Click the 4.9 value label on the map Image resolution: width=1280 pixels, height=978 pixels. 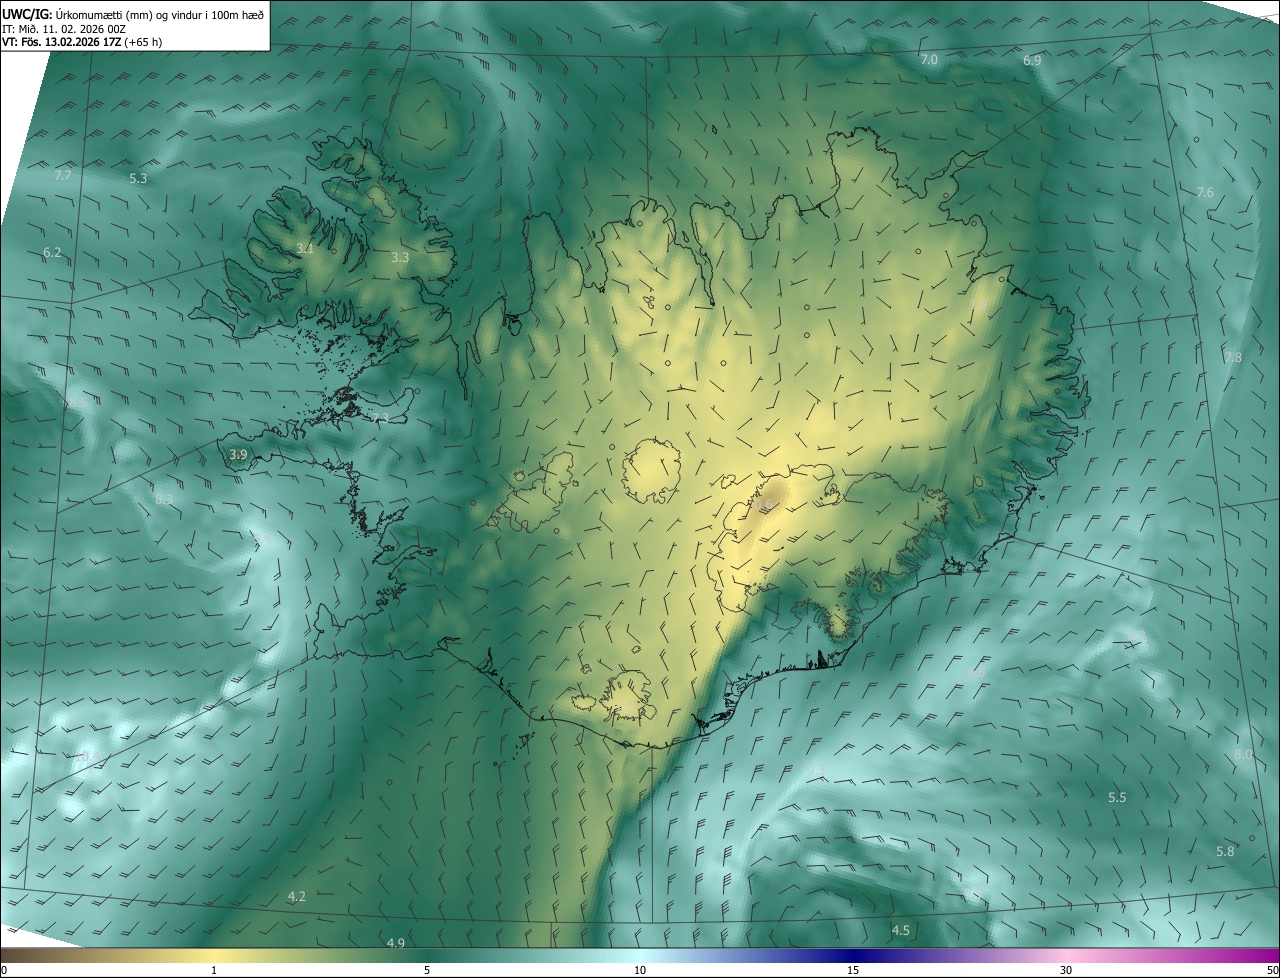click(395, 944)
